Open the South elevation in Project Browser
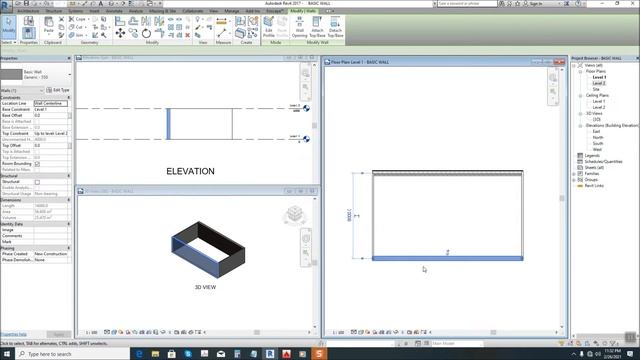The image size is (640, 360). 598,144
